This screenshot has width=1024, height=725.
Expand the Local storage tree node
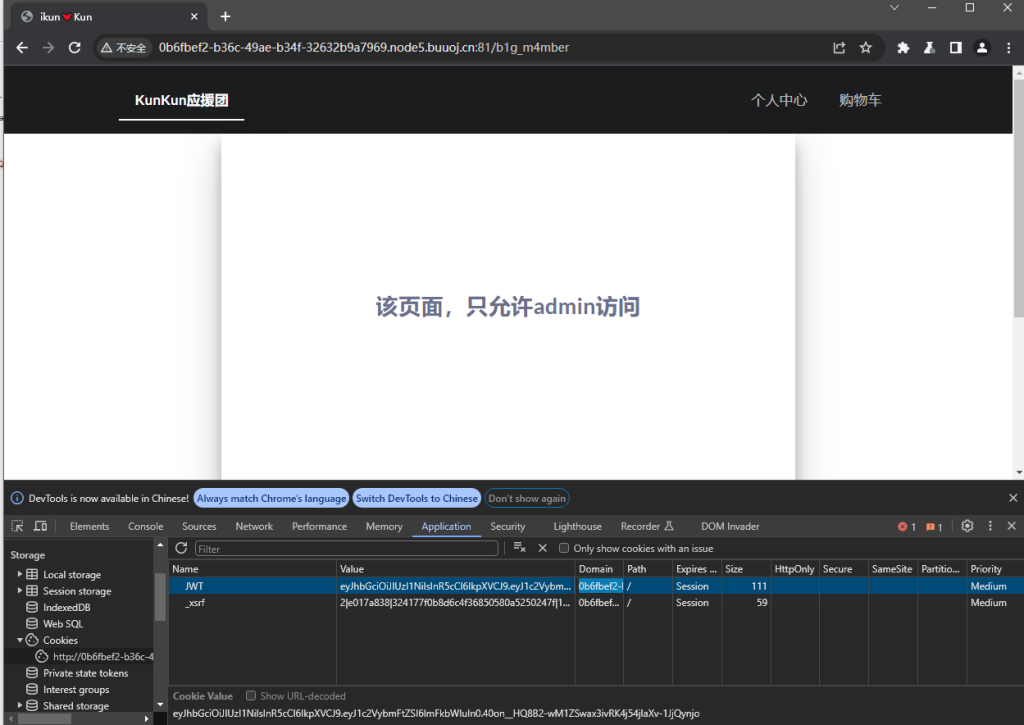19,575
